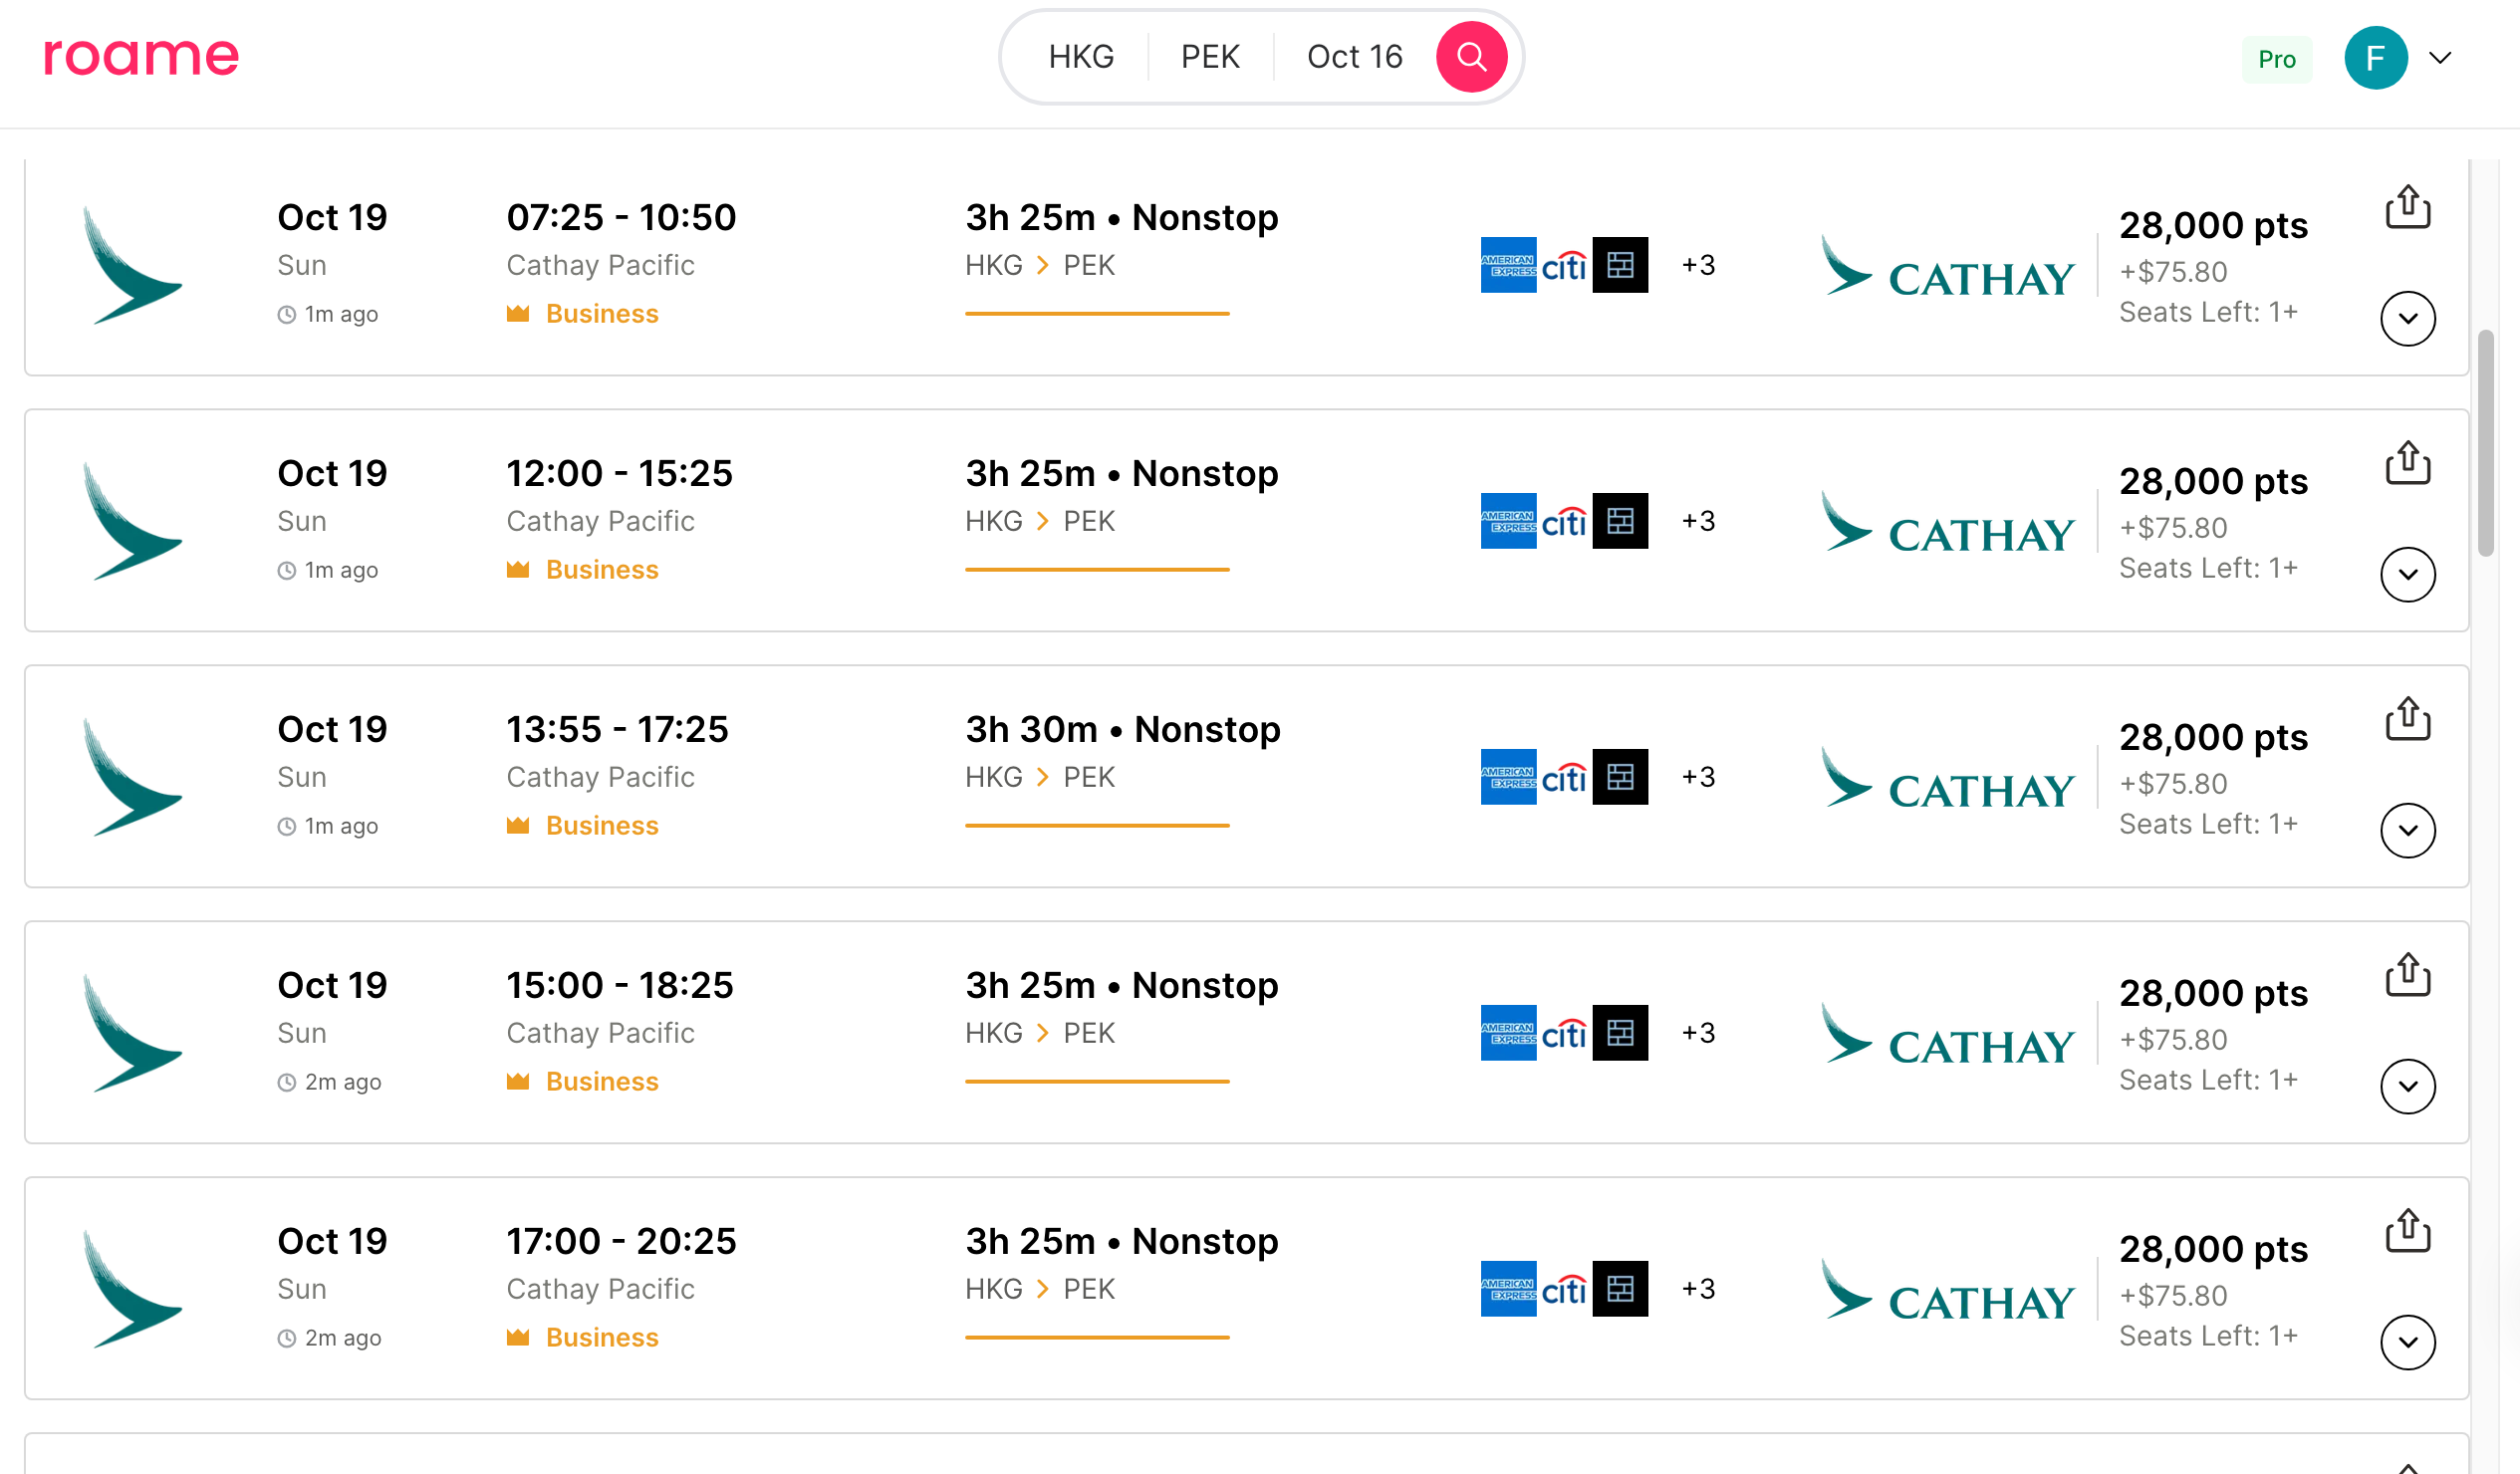2520x1474 pixels.
Task: Open the Oct 16 date selector
Action: 1354,57
